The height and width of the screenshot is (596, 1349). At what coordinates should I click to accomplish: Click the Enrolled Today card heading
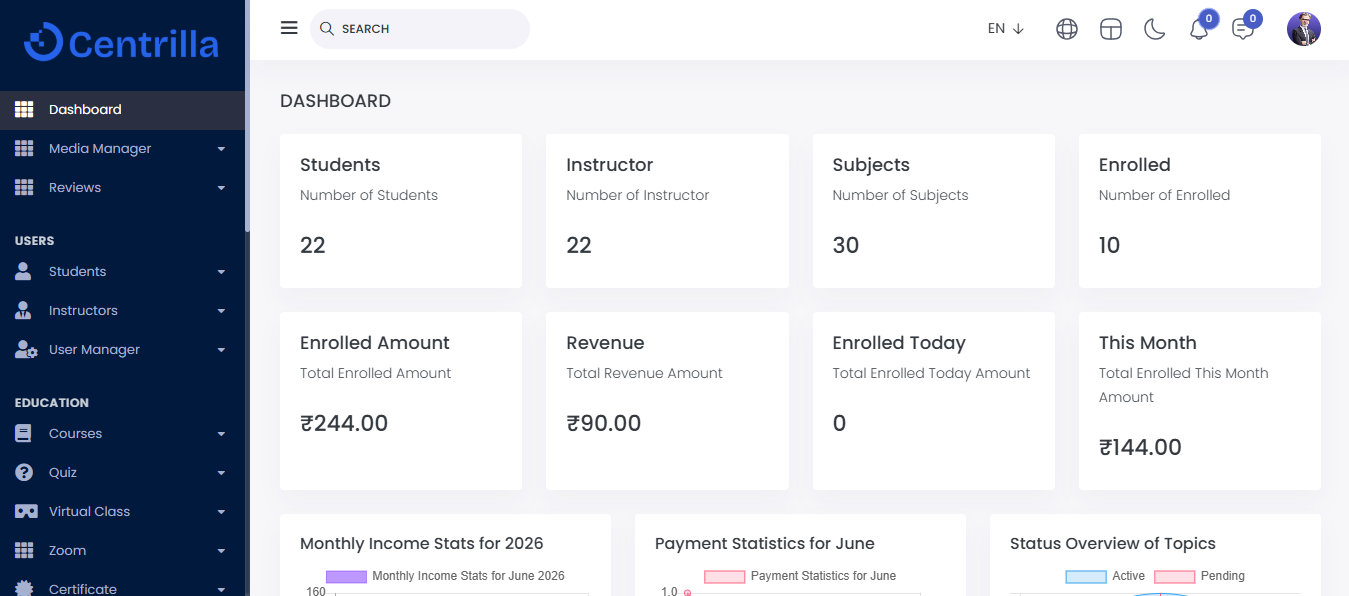click(x=899, y=343)
